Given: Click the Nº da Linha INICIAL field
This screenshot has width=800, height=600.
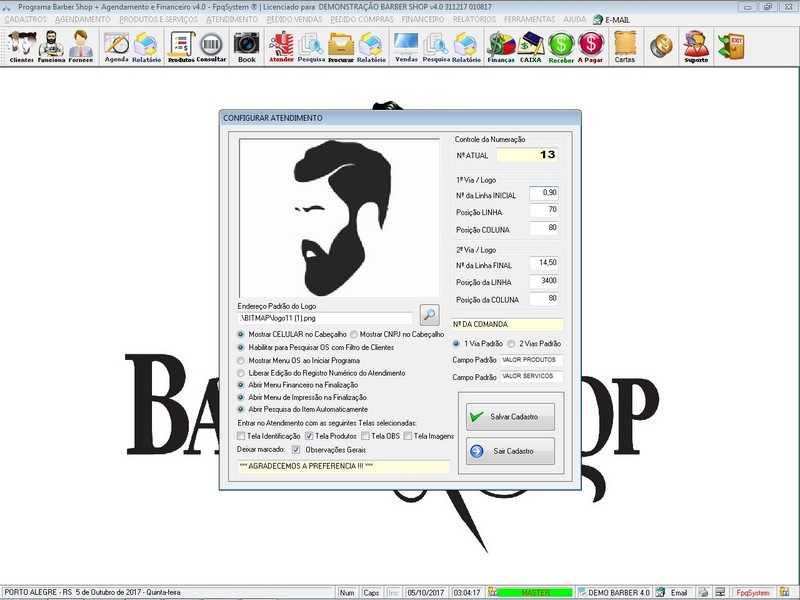Looking at the screenshot, I should point(544,193).
